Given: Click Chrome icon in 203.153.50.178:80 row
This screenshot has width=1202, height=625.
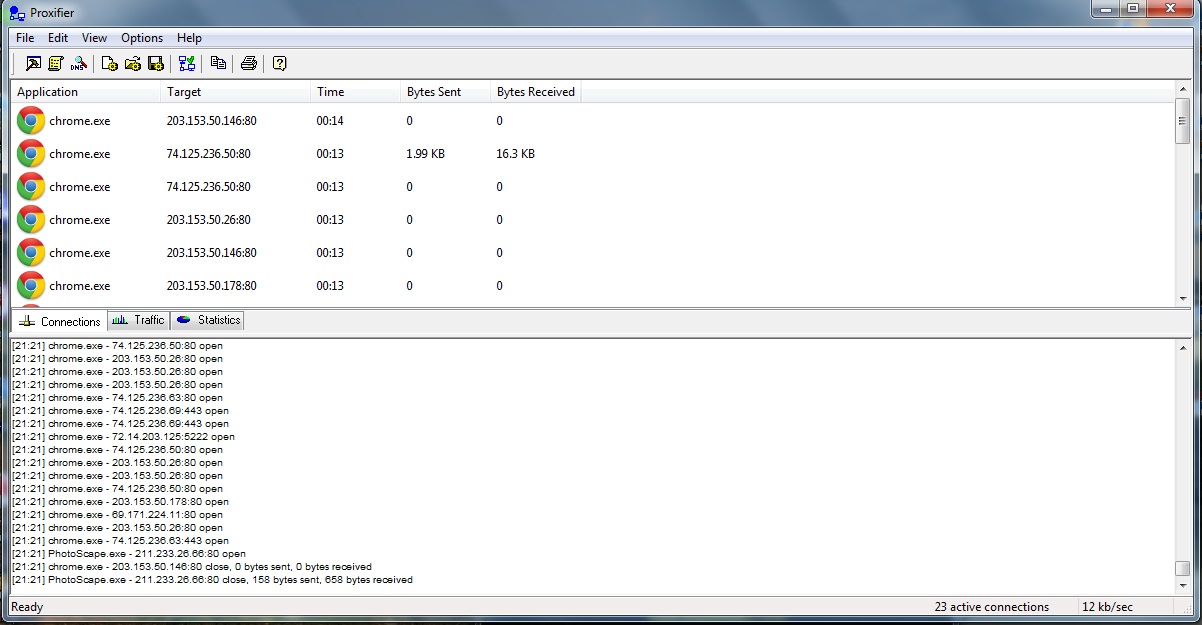Looking at the screenshot, I should pos(31,285).
